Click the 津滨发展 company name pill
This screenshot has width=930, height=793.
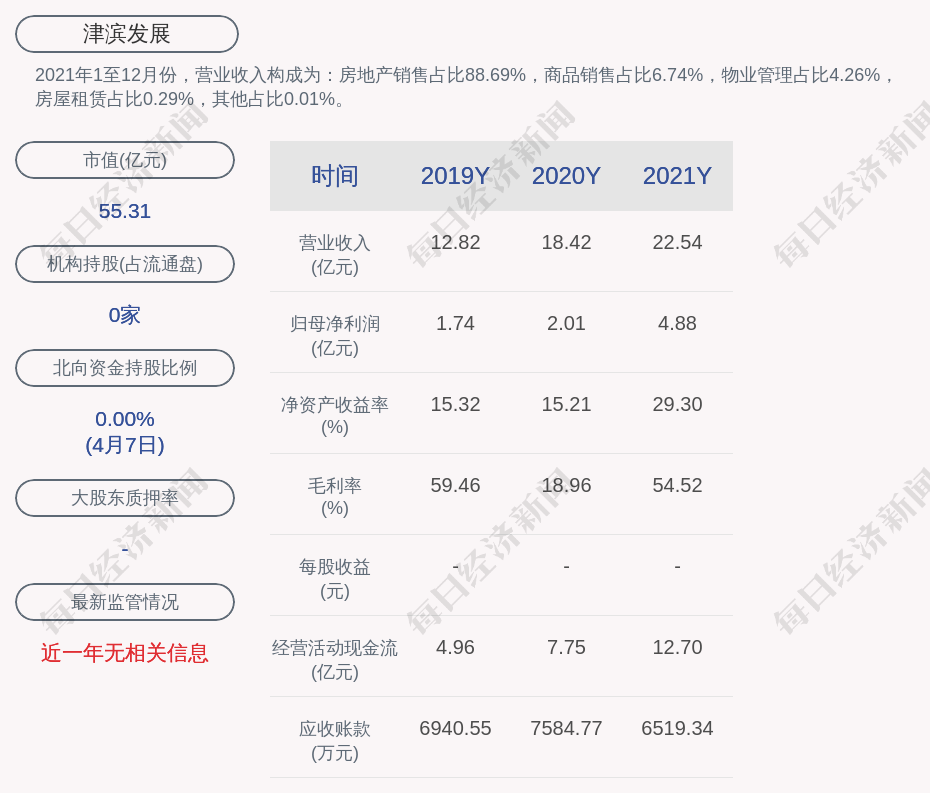126,34
